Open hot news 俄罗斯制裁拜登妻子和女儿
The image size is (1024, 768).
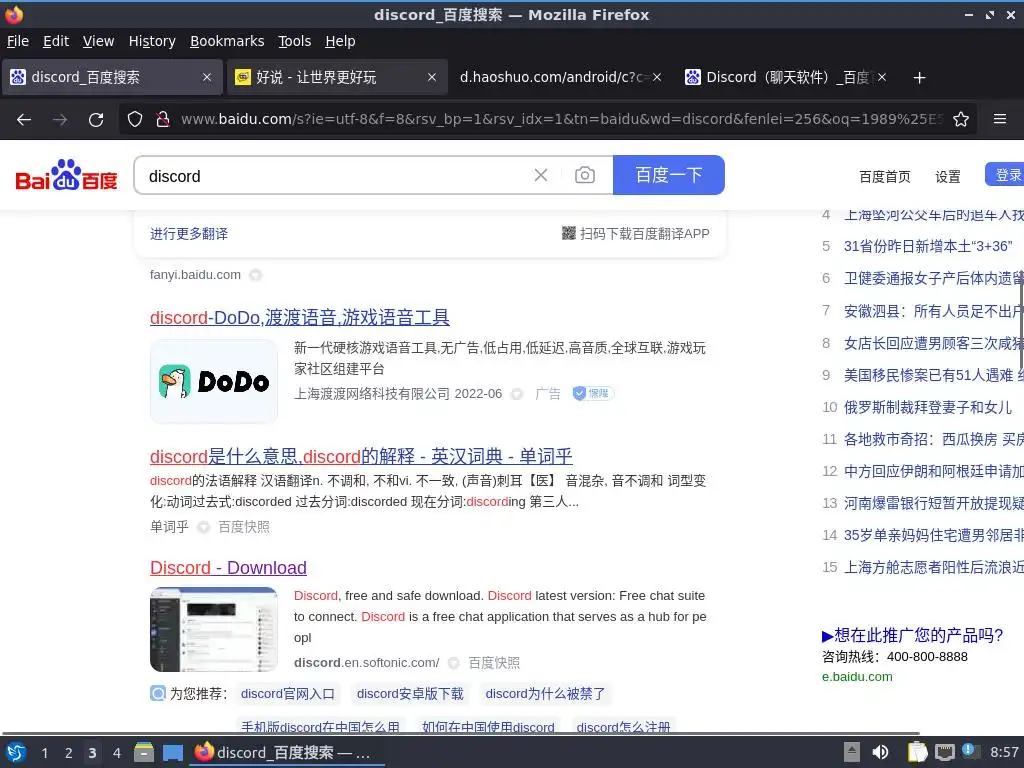pyautogui.click(x=927, y=408)
